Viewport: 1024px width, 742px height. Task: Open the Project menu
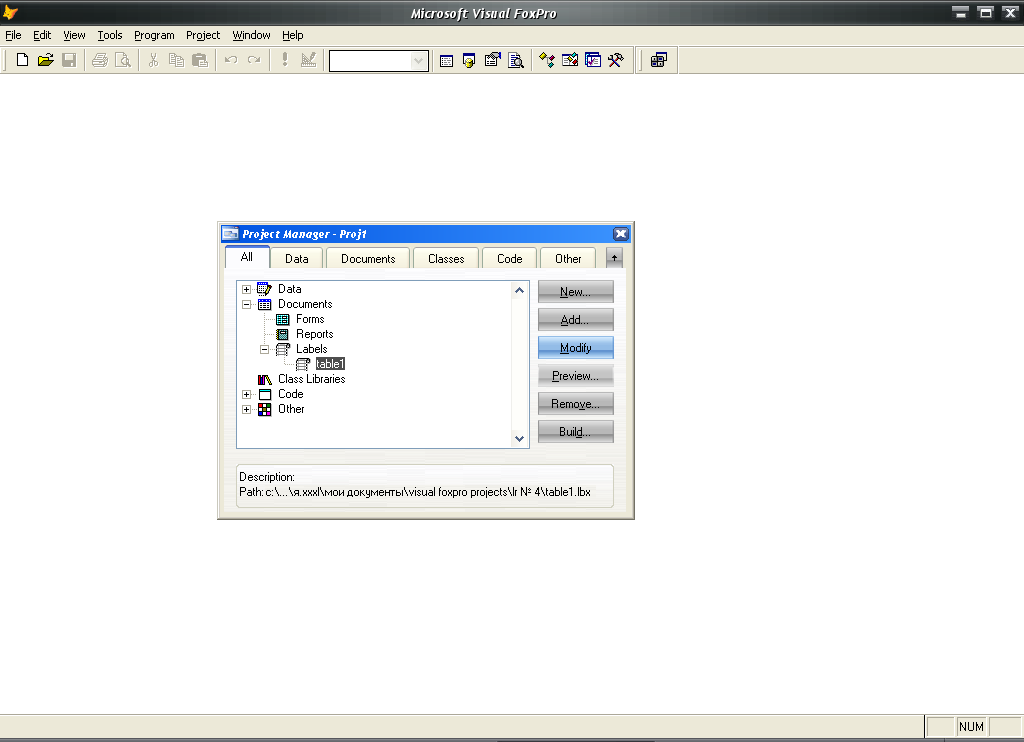(x=202, y=35)
